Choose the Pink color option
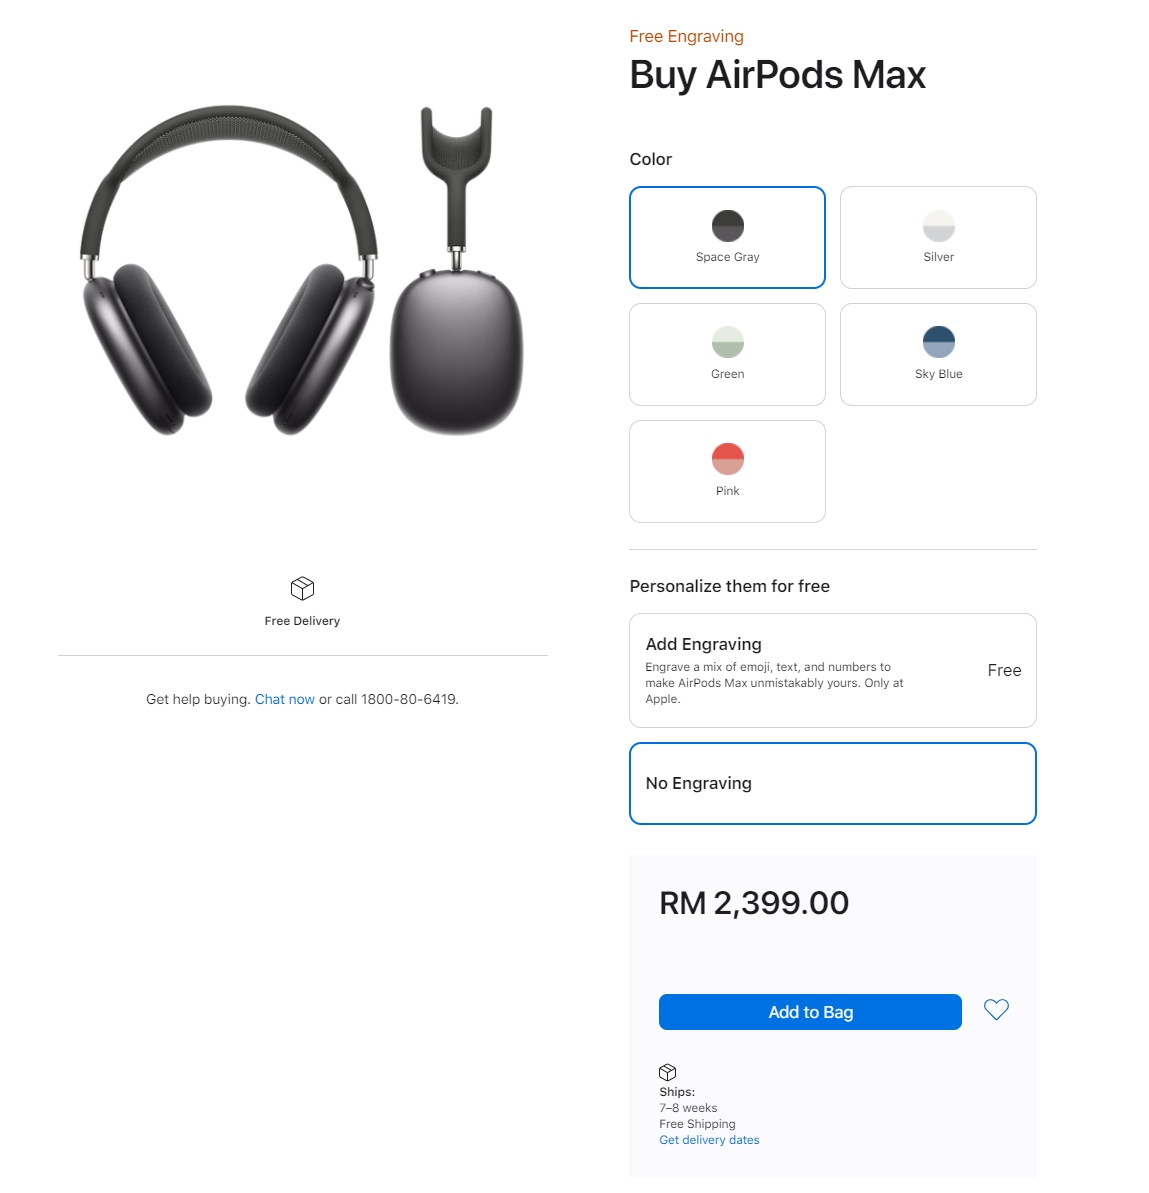Screen dimensions: 1149x1193 click(x=727, y=472)
